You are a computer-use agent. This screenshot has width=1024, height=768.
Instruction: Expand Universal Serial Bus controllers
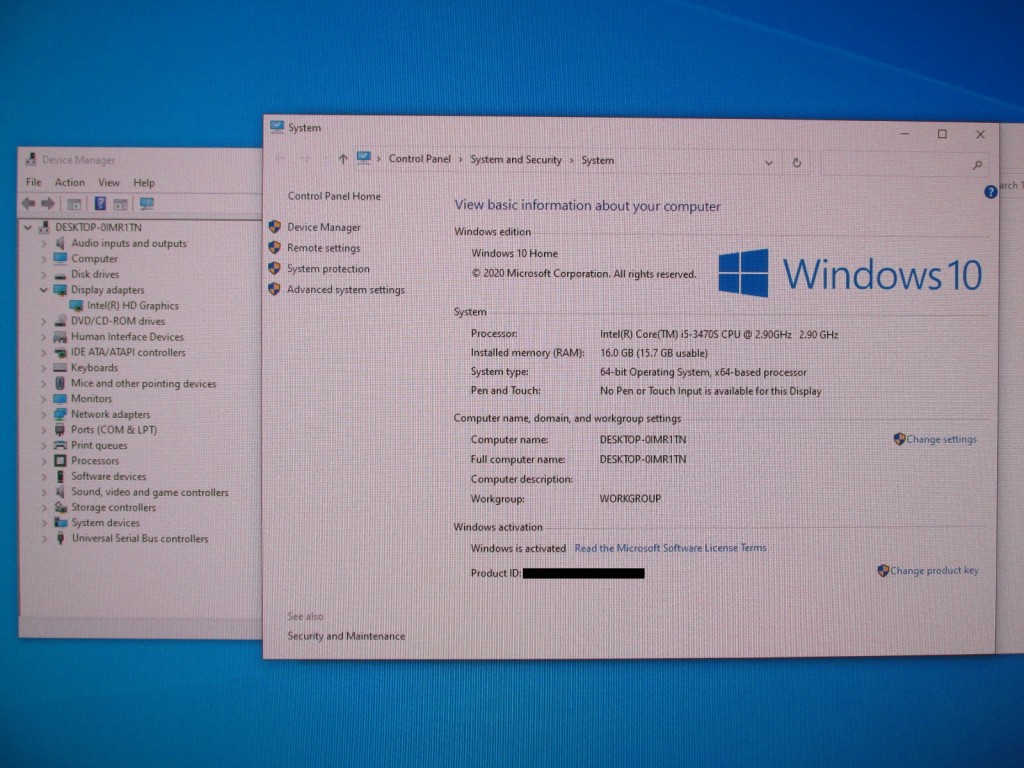click(44, 539)
